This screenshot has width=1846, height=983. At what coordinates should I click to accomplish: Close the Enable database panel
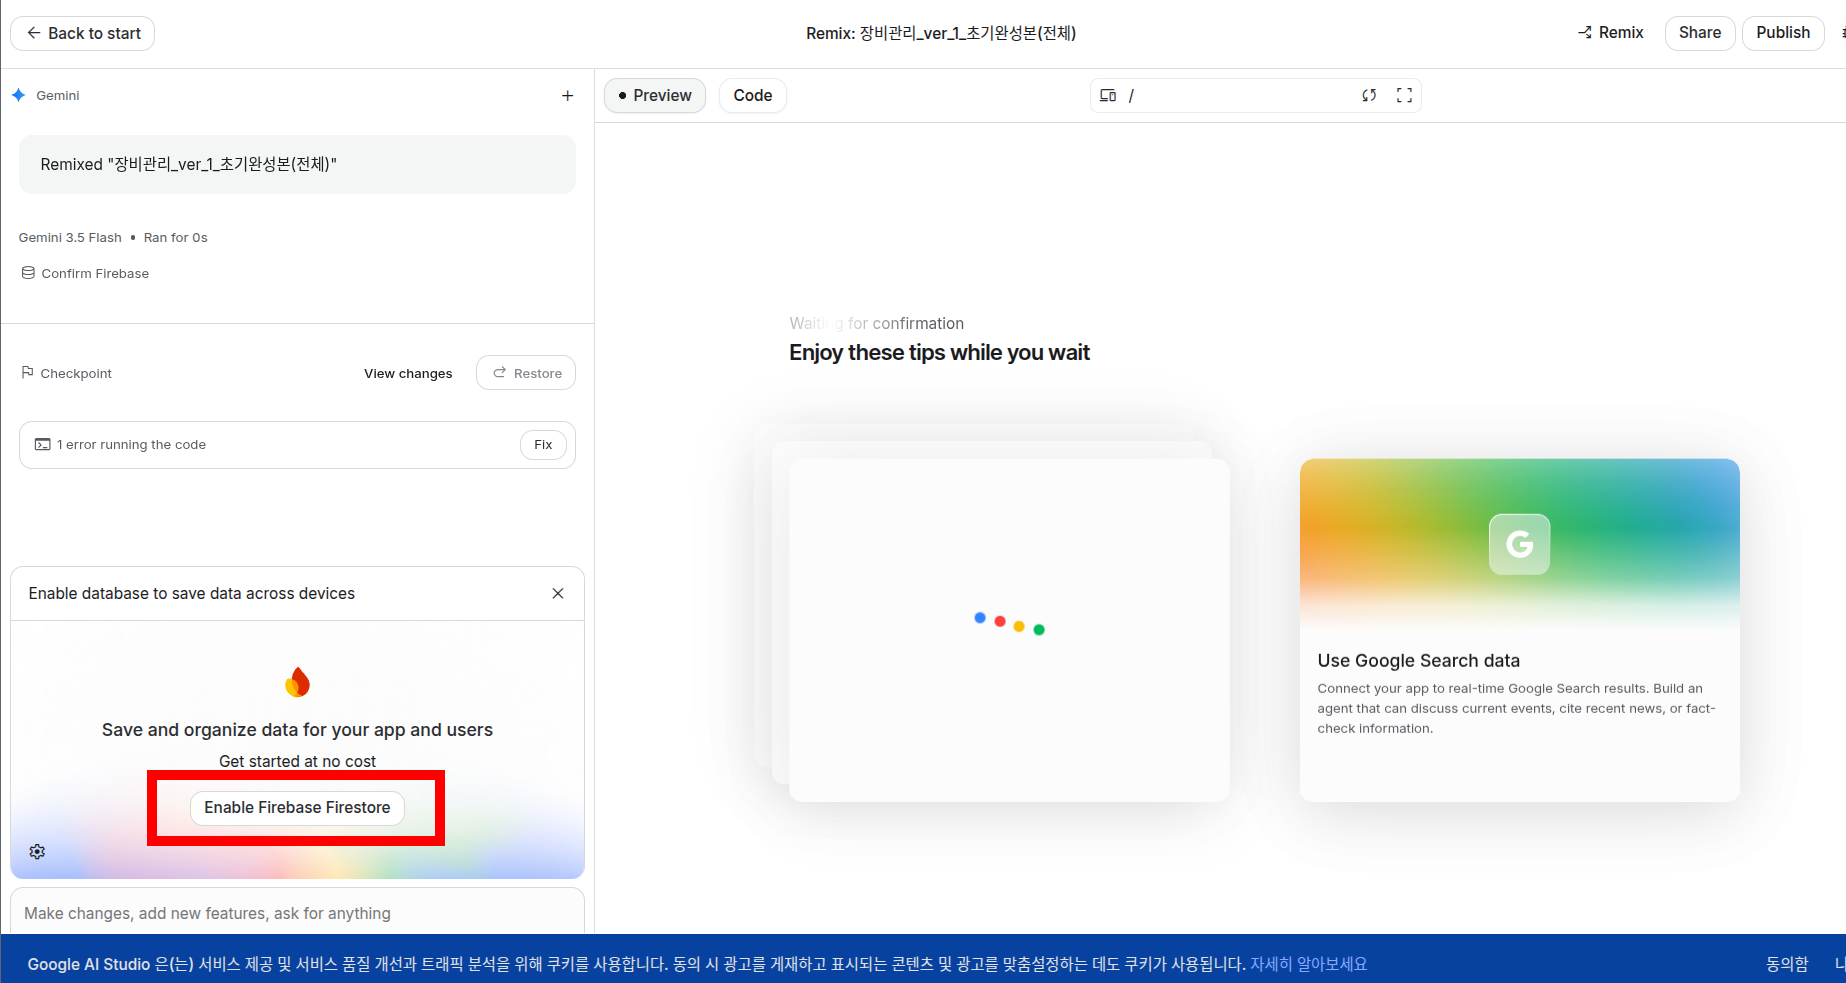click(x=558, y=594)
